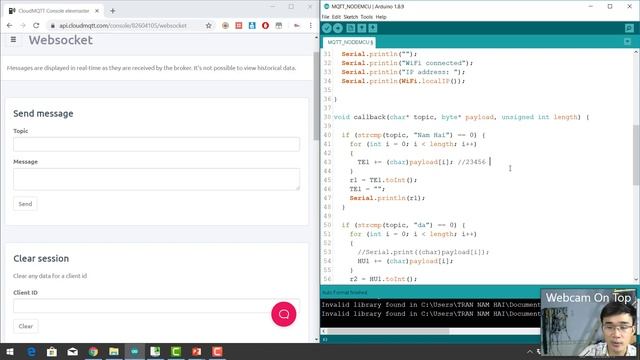Viewport: 640px width, 360px height.
Task: Open a new Chrome tab
Action: (x=113, y=11)
